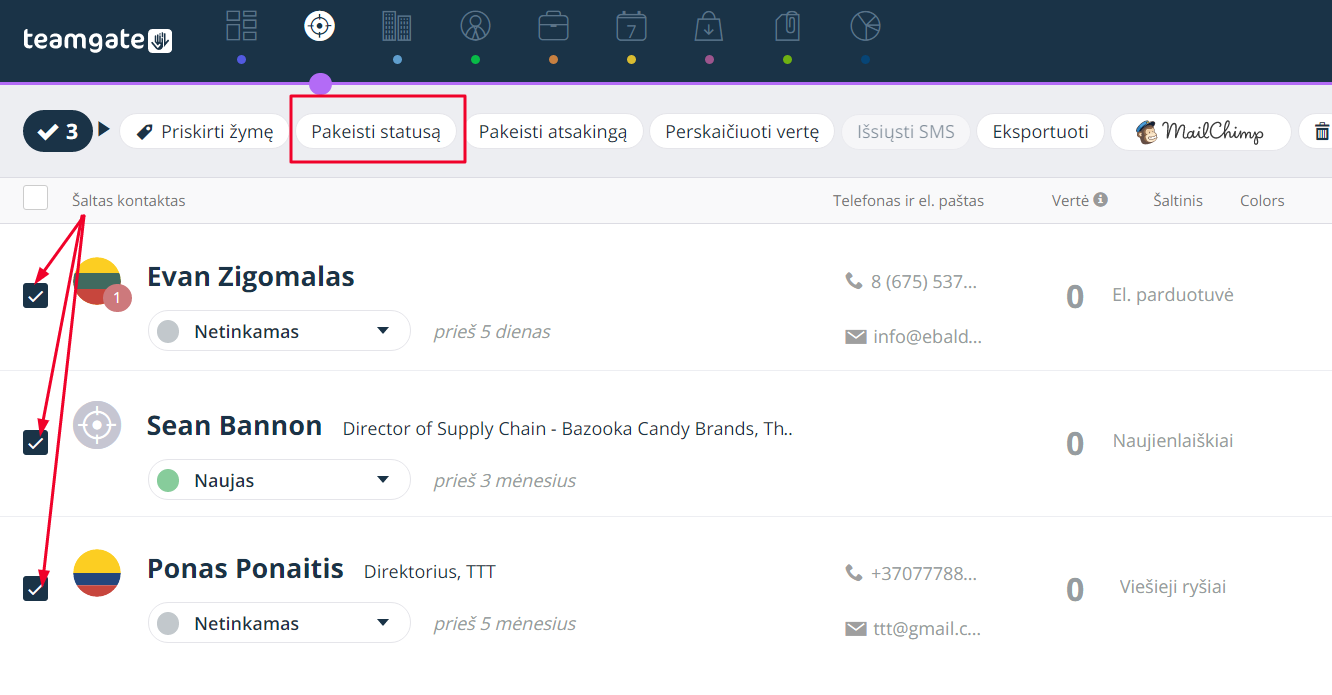Click Pakeisti atsakingą button
1332x695 pixels.
pos(553,131)
